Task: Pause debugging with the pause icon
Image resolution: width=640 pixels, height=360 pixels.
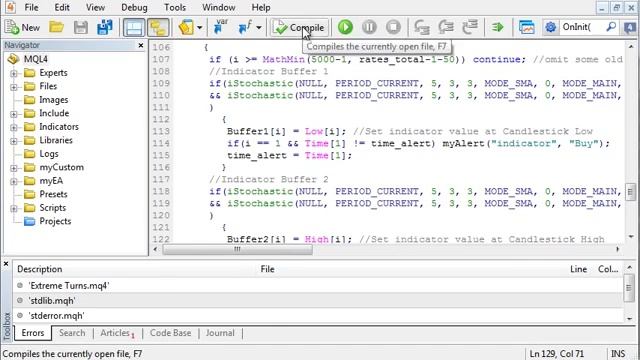Action: 369,27
